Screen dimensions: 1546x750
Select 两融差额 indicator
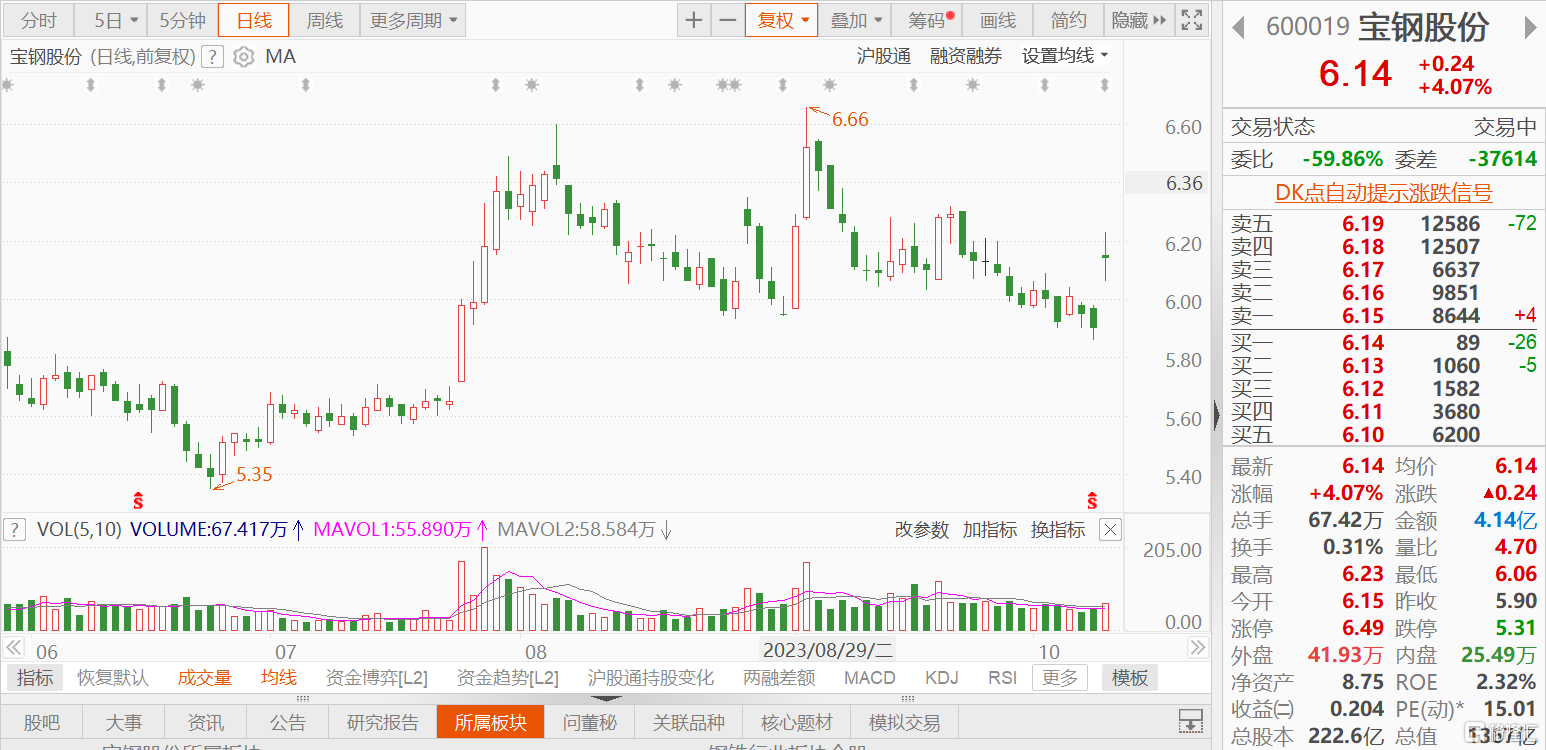[x=779, y=678]
